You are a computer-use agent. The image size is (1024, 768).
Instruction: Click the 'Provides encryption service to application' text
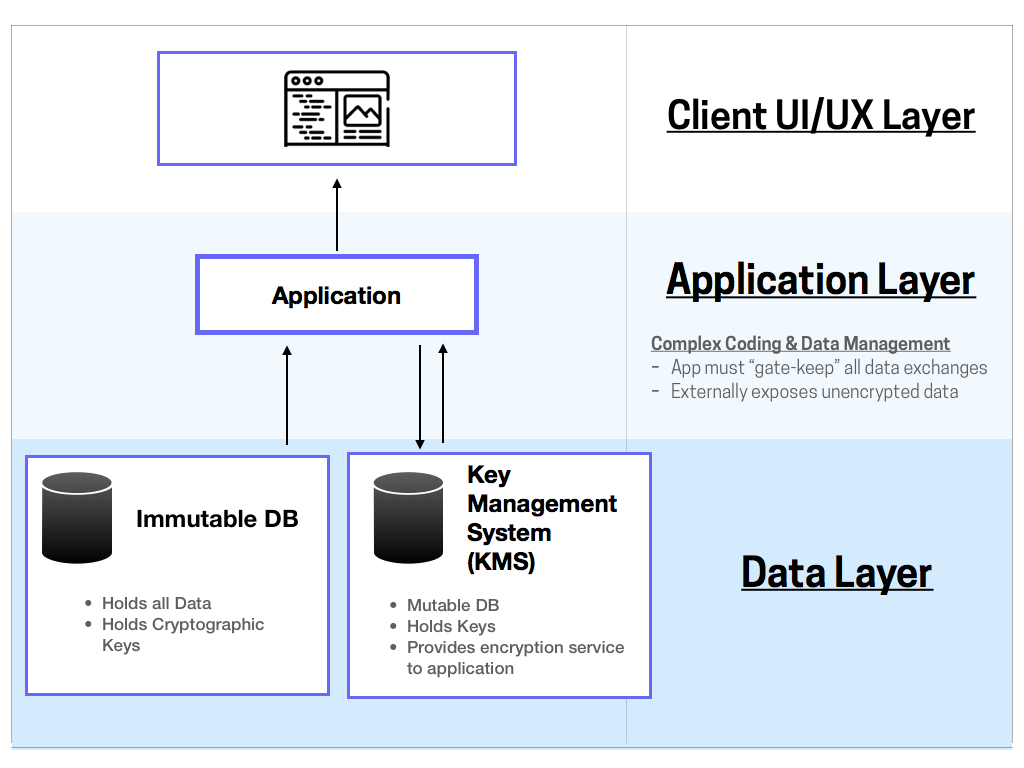[x=515, y=657]
